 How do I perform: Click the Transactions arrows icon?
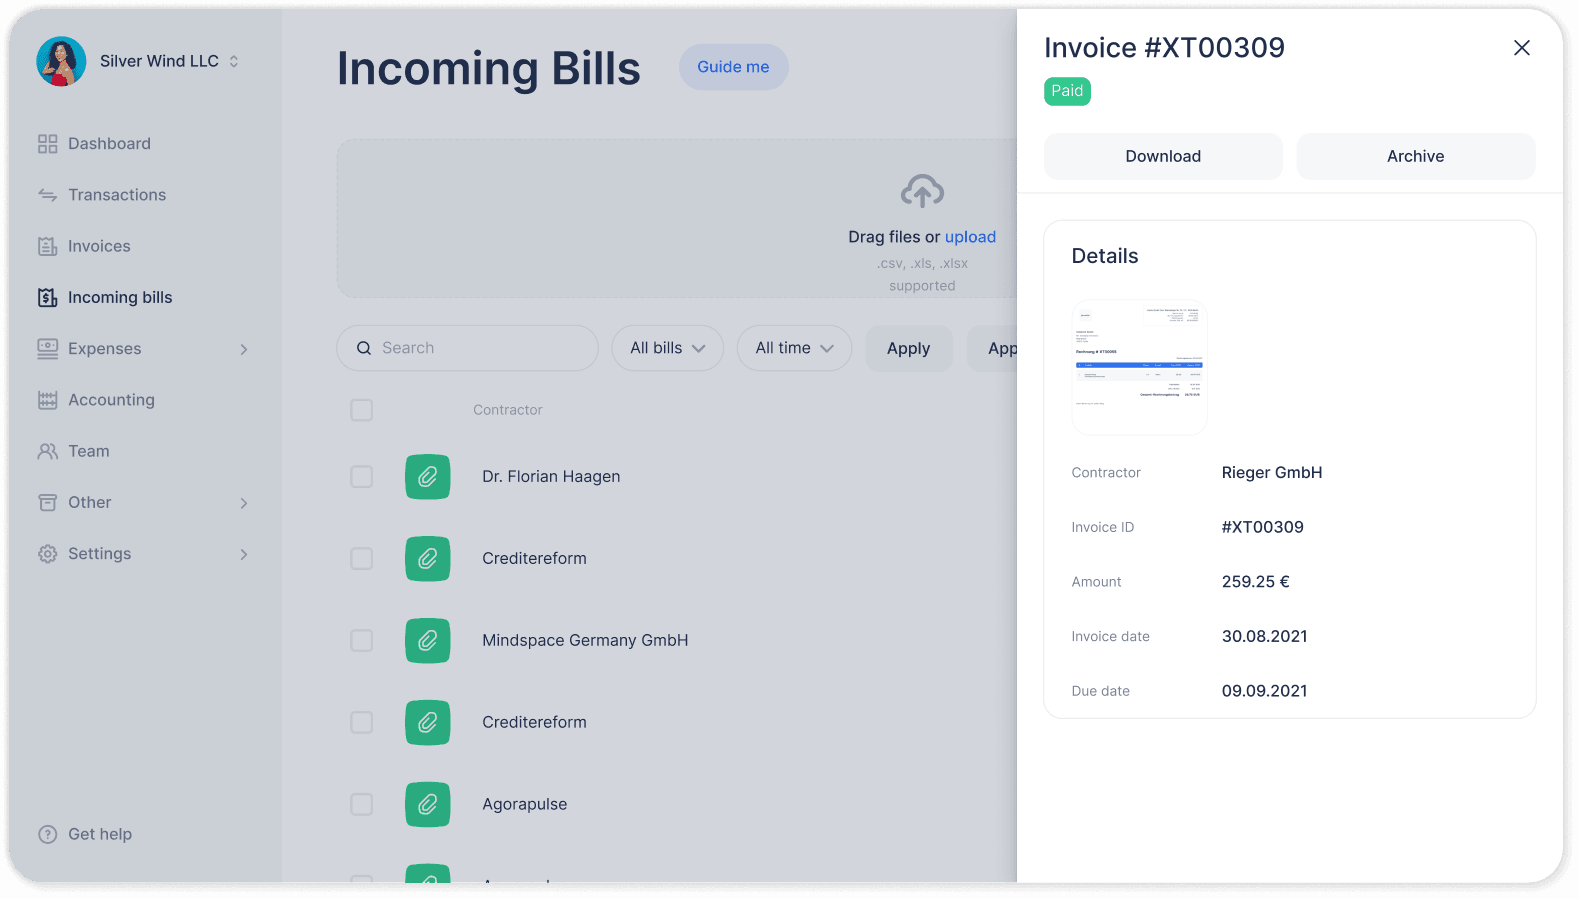click(x=47, y=195)
